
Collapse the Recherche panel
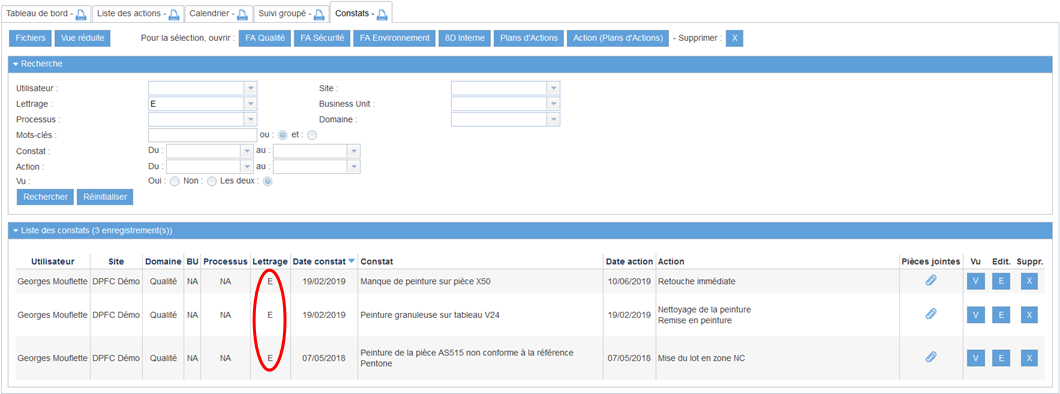(x=16, y=64)
